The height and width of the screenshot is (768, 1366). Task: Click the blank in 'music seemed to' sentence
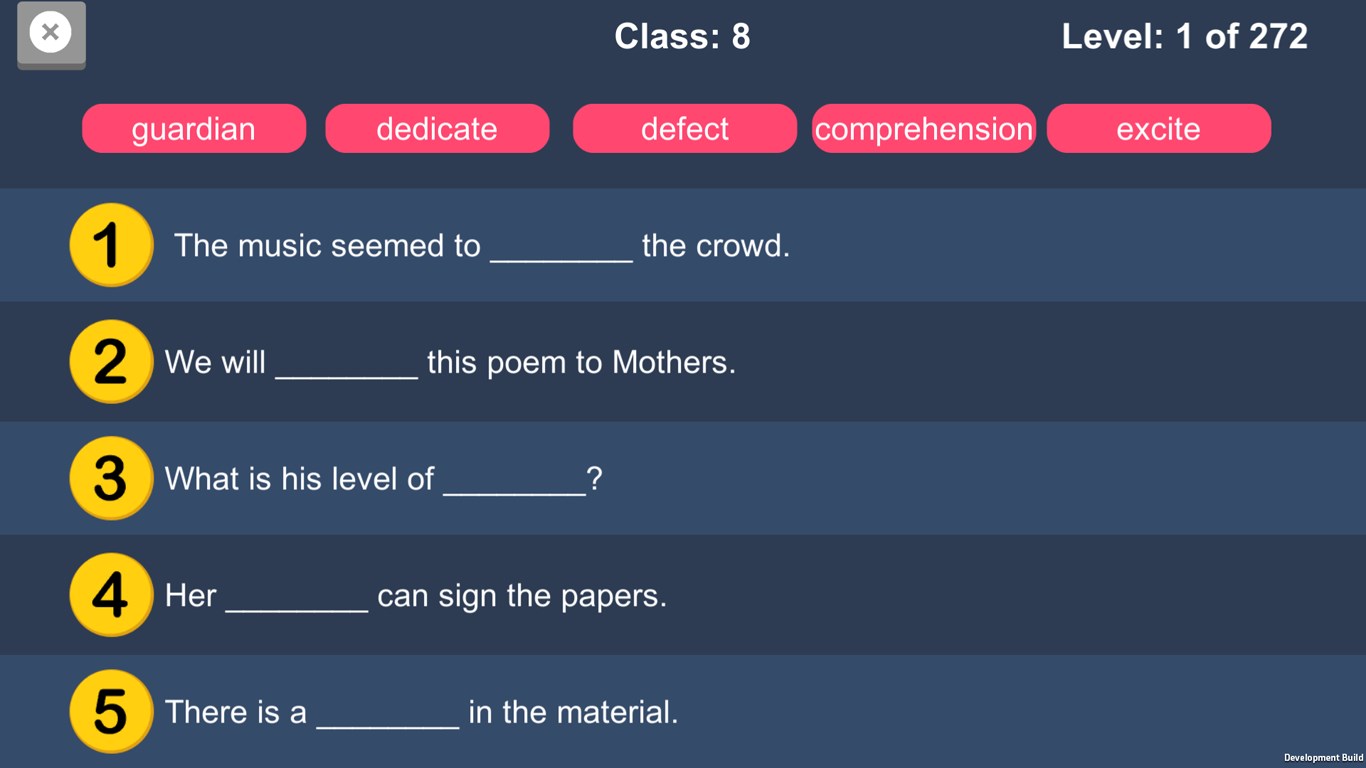click(x=561, y=248)
